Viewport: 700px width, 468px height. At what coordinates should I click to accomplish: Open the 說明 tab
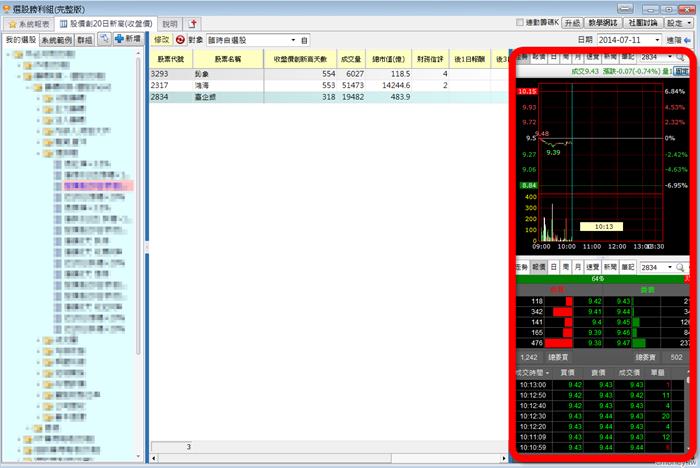click(170, 22)
